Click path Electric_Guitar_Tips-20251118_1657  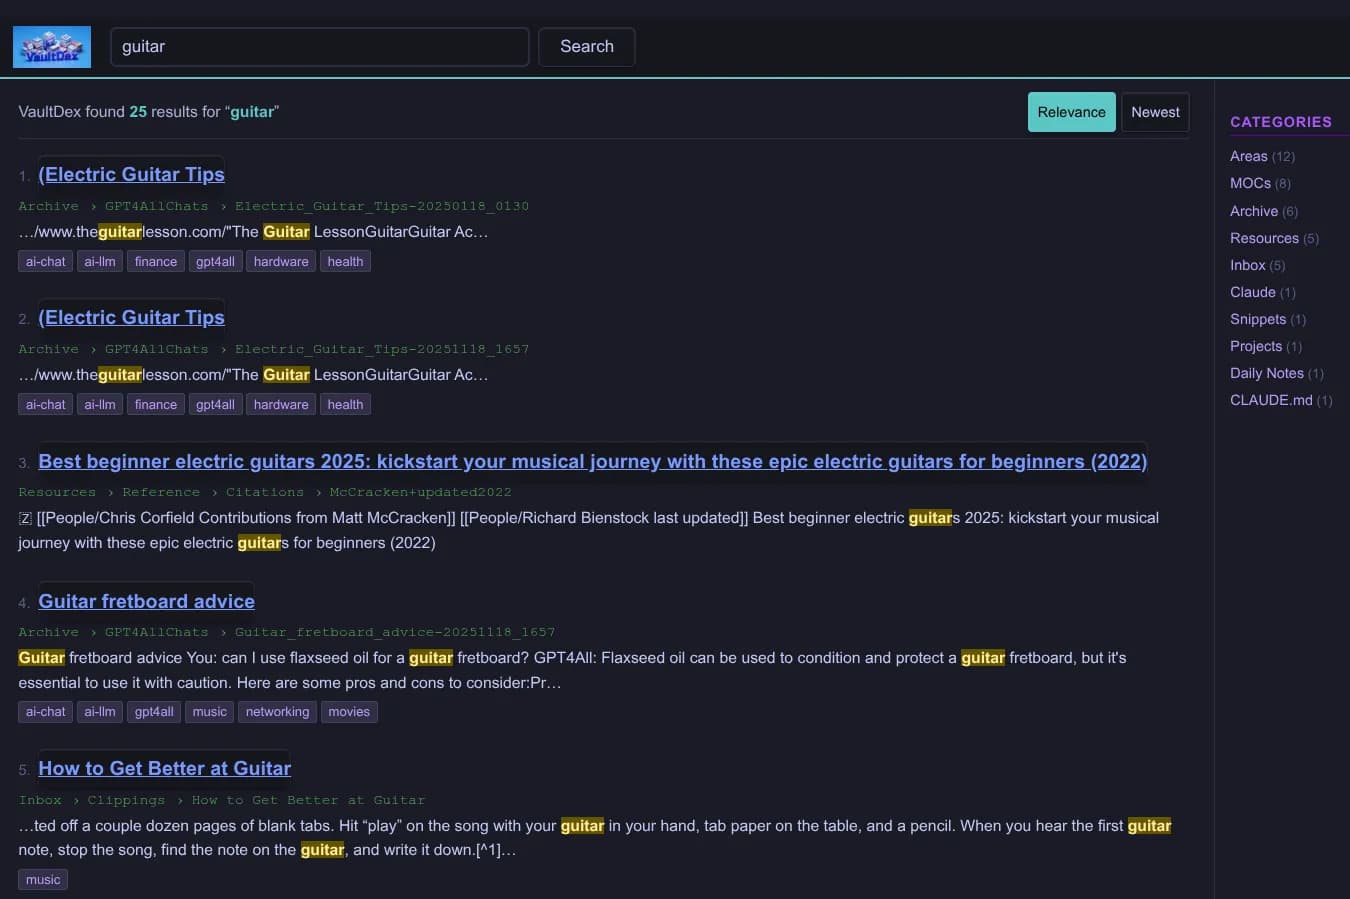coord(382,349)
